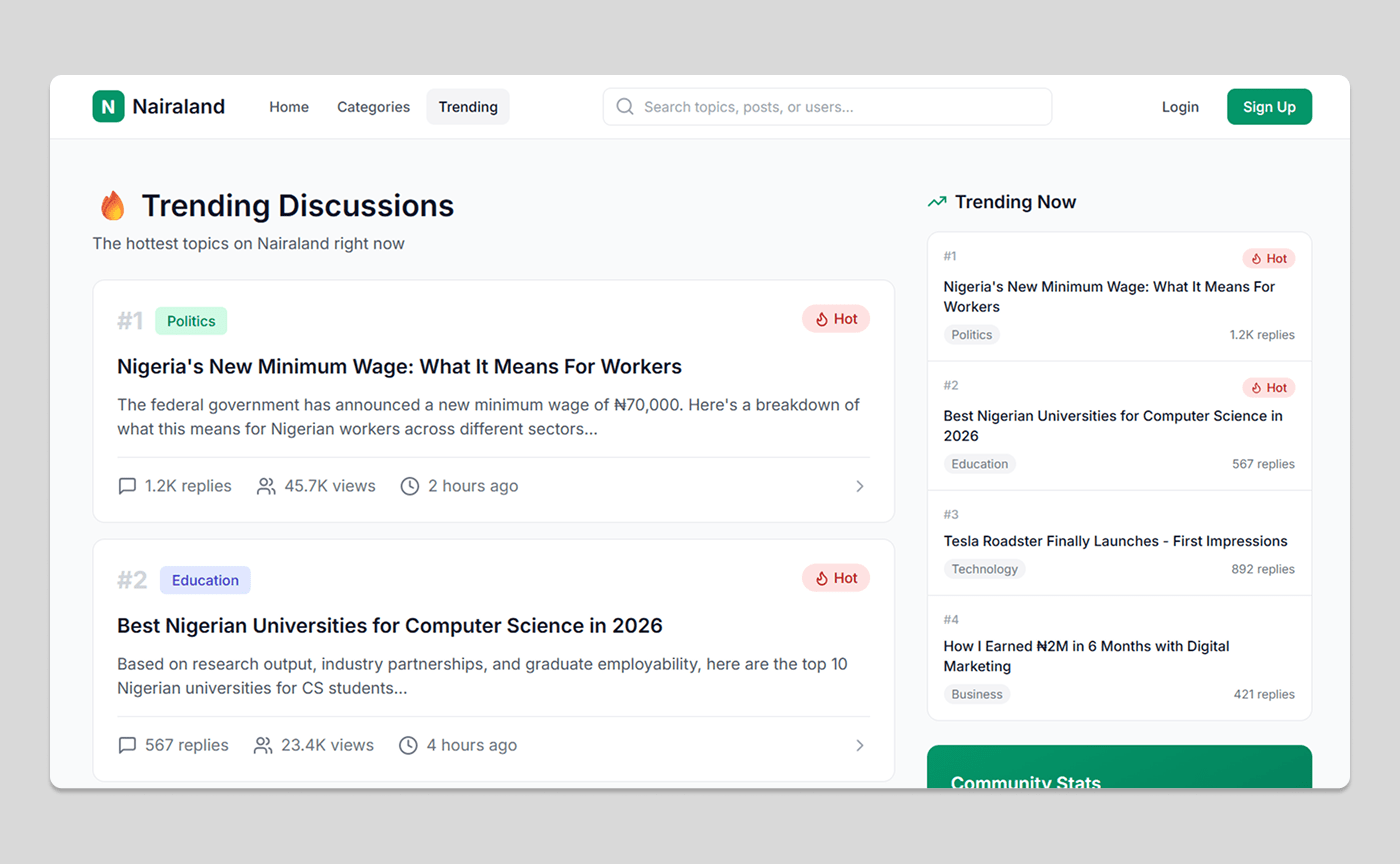The image size is (1400, 864).
Task: Click Politics tag on #1 main card
Action: pyautogui.click(x=191, y=321)
